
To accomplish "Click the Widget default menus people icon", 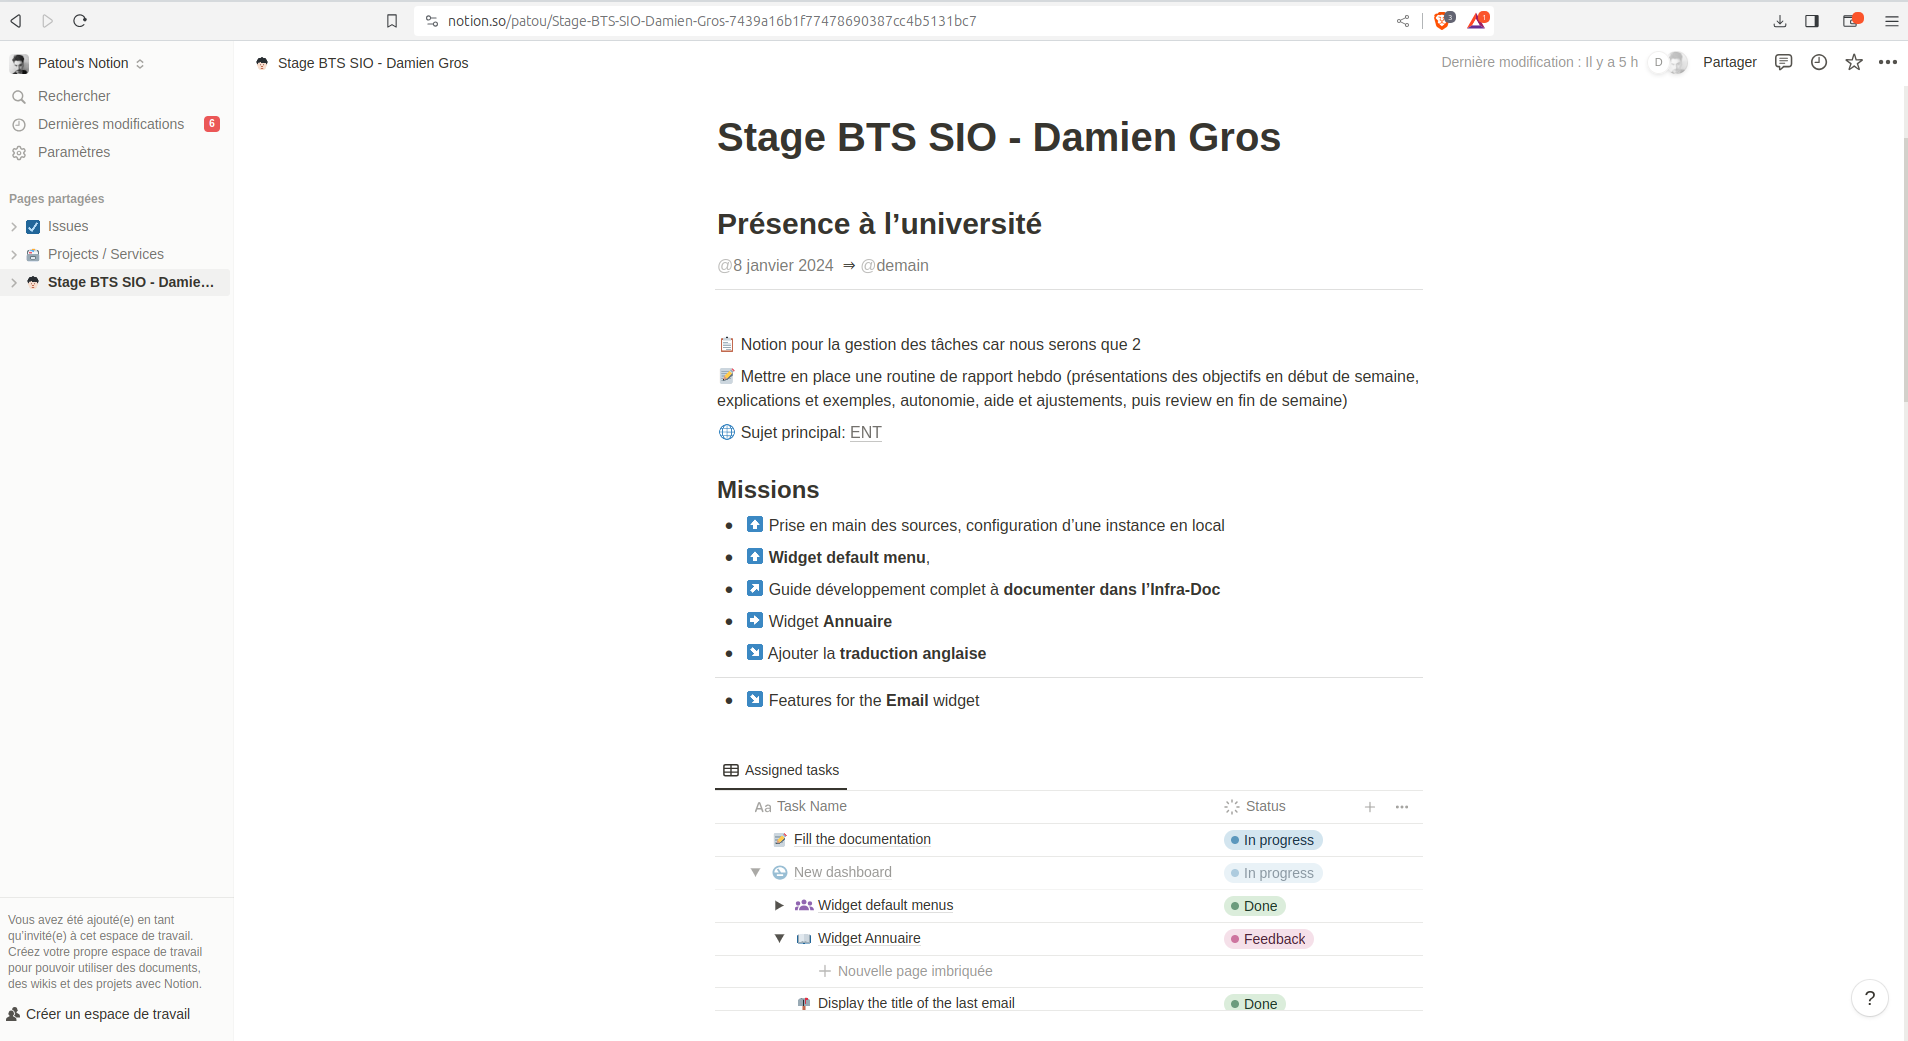I will [804, 906].
